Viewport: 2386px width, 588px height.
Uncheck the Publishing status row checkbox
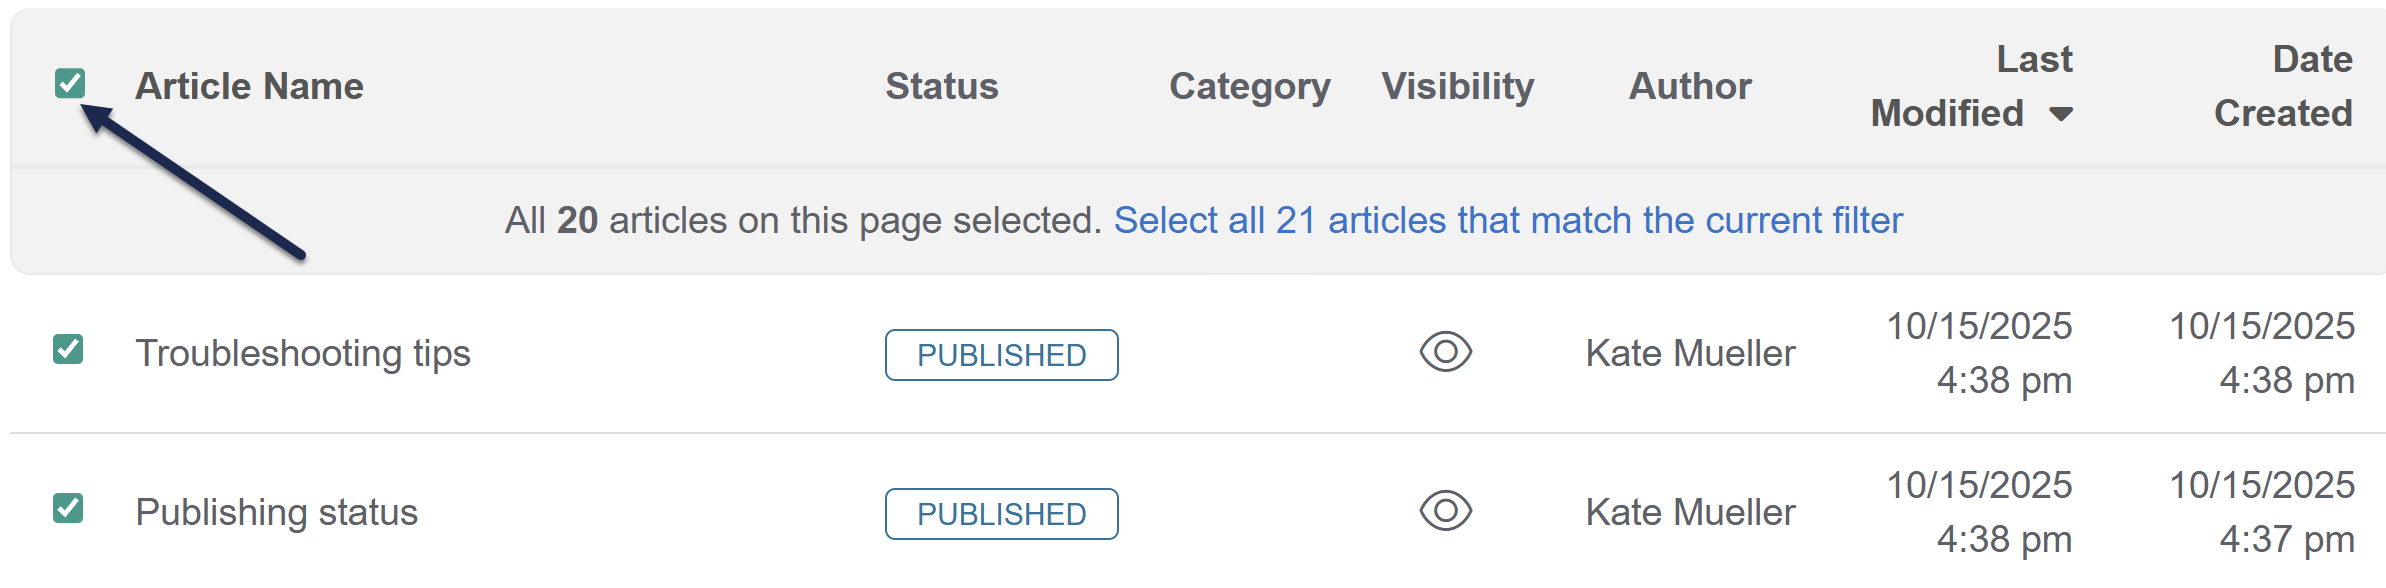click(68, 509)
